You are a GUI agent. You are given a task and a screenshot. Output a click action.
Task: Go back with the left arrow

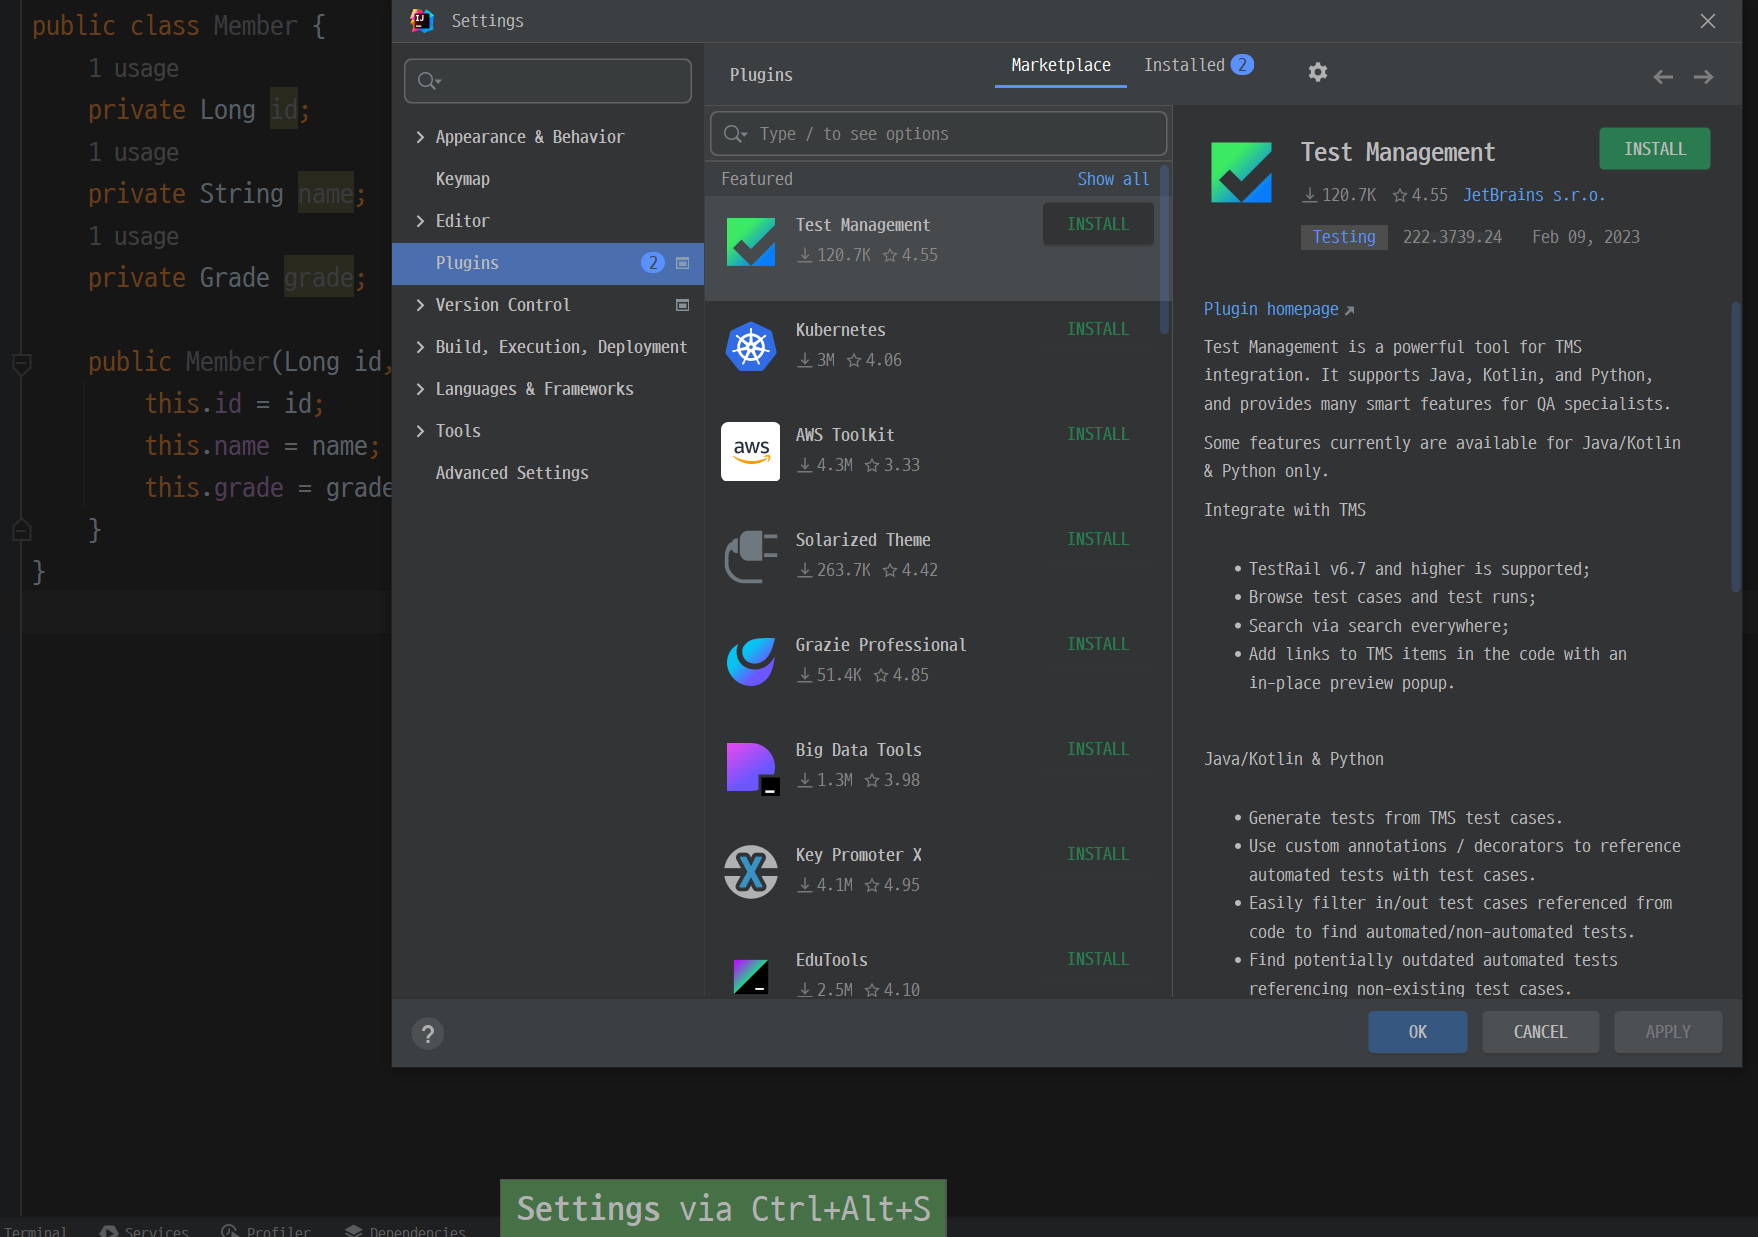(1663, 77)
